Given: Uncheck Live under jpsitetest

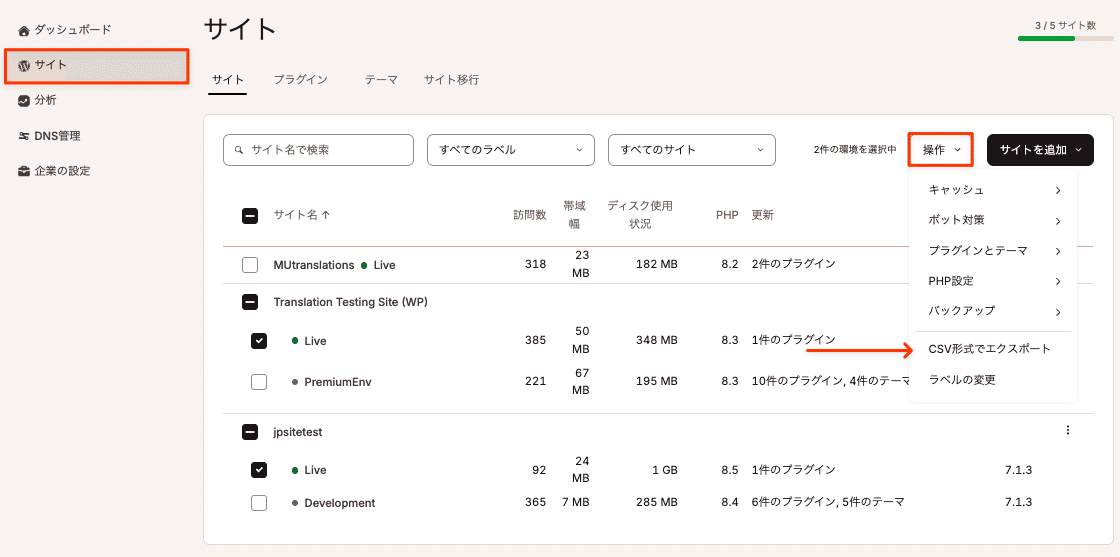Looking at the screenshot, I should (259, 470).
